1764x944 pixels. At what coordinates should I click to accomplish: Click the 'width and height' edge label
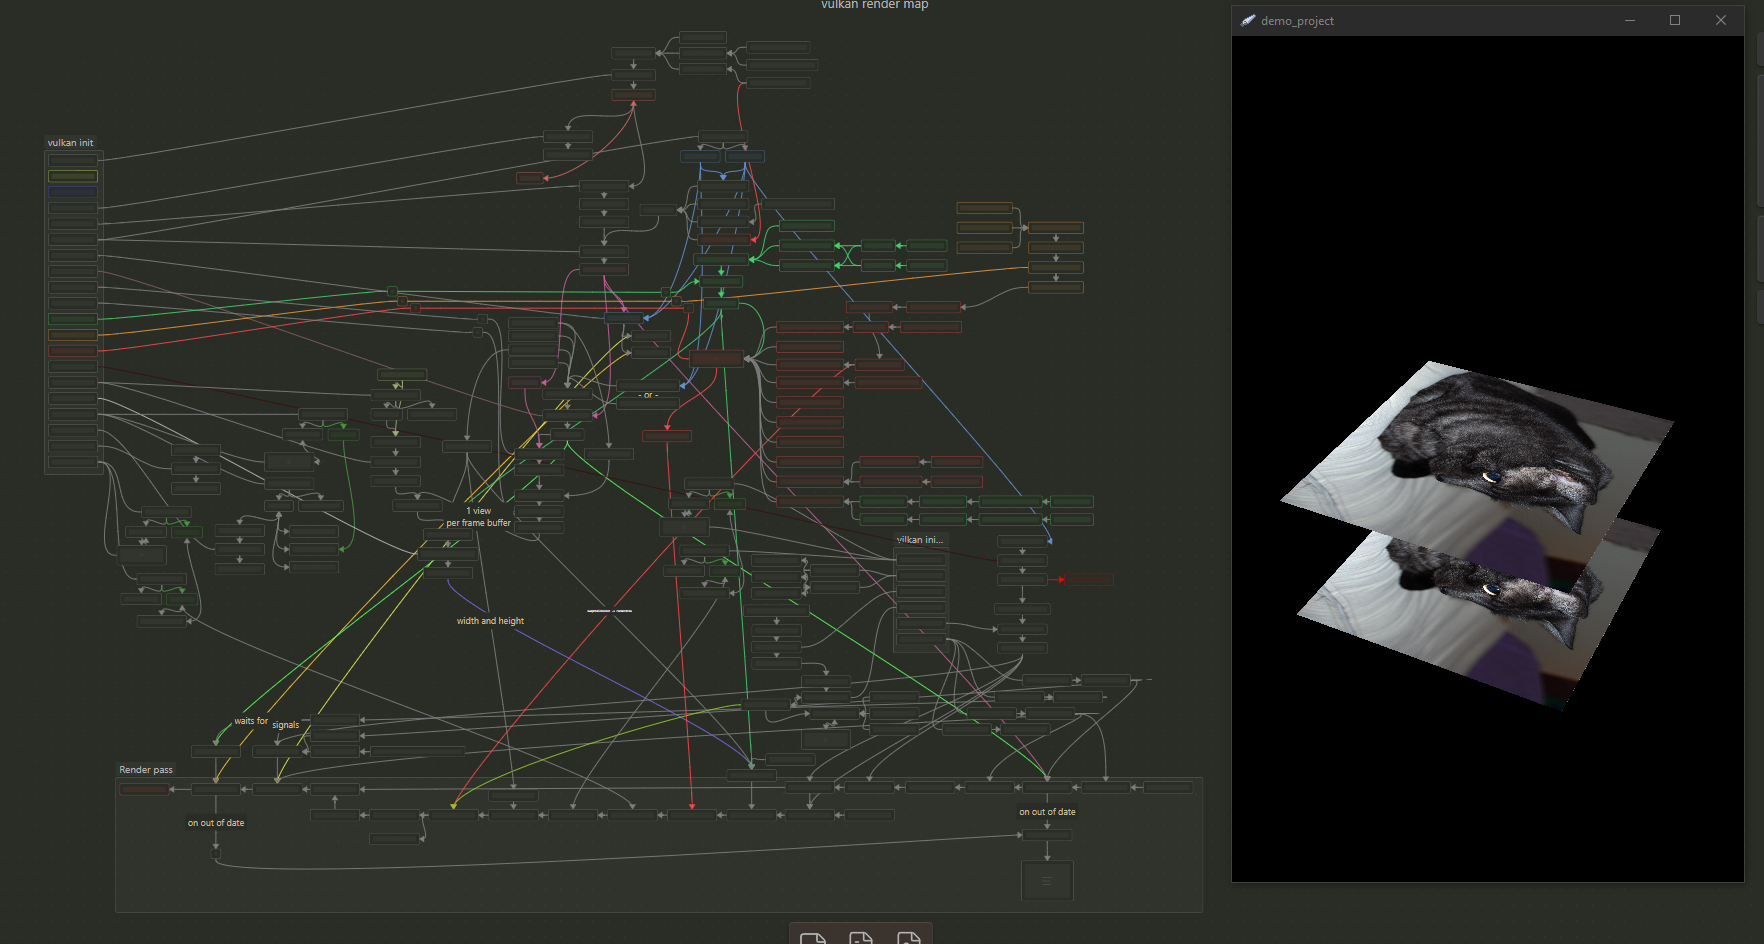click(x=490, y=621)
